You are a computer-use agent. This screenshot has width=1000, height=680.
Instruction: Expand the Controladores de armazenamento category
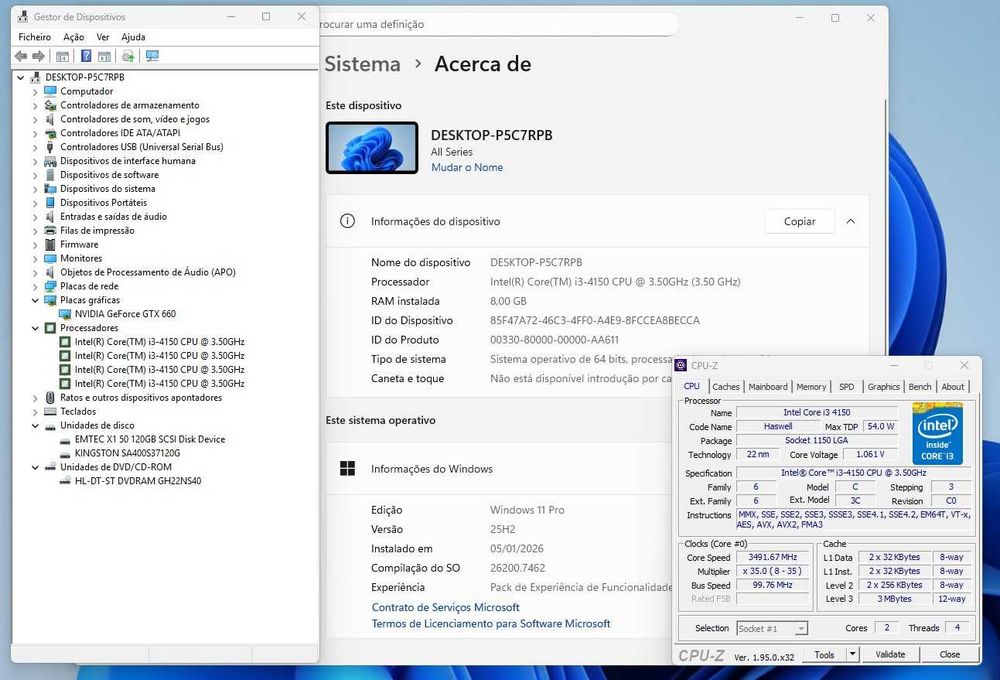[35, 105]
